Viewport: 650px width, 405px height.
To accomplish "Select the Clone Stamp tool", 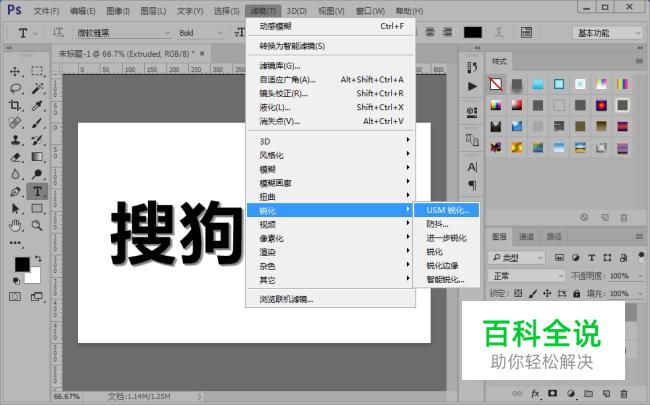I will click(x=15, y=140).
